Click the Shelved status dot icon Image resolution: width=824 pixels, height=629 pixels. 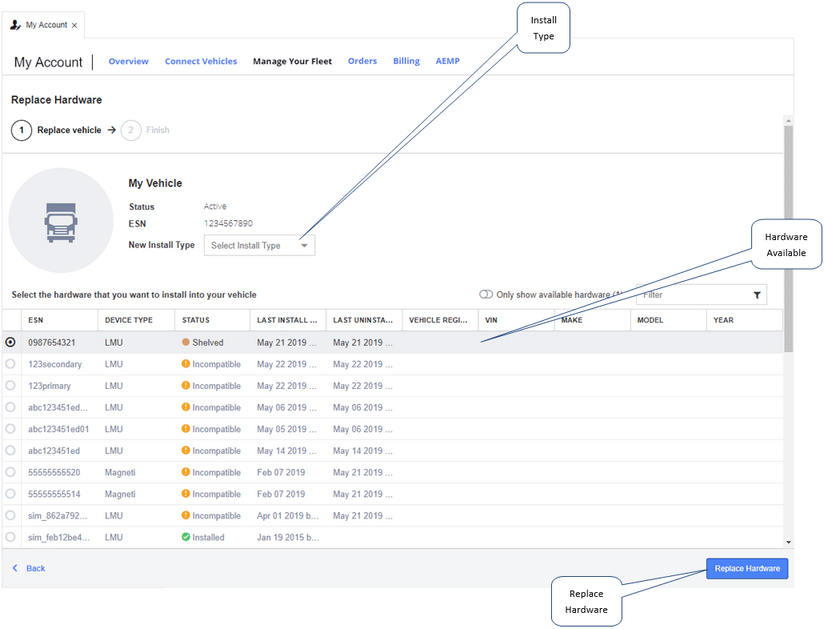pyautogui.click(x=186, y=342)
